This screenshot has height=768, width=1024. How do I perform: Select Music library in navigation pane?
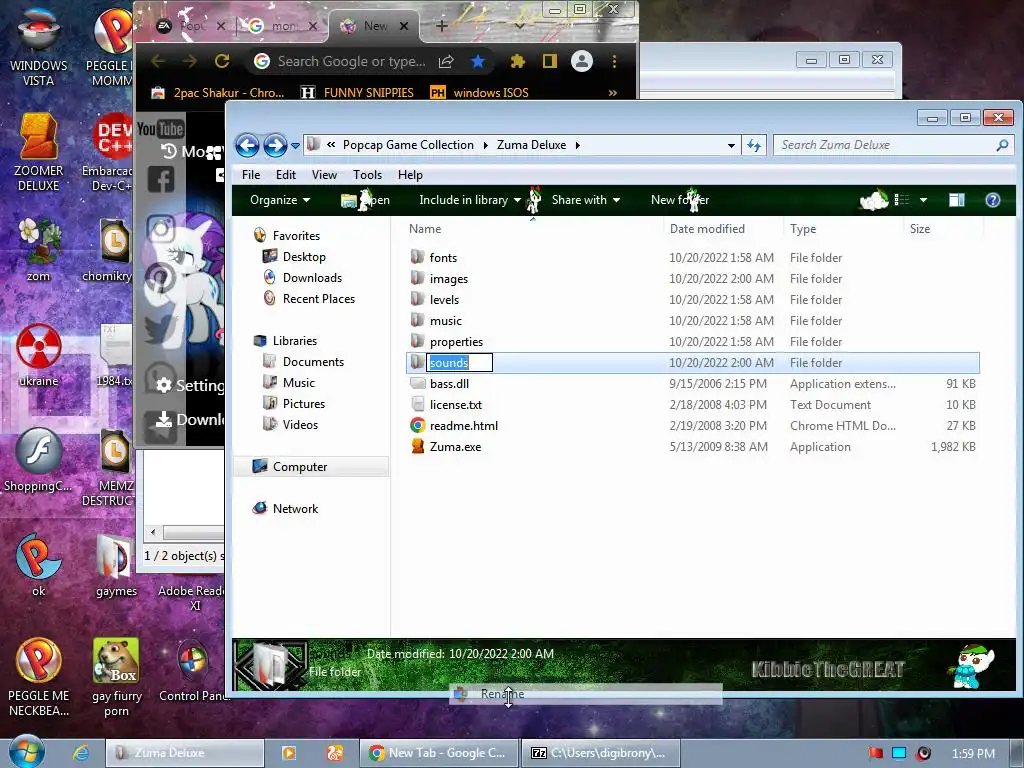coord(298,383)
